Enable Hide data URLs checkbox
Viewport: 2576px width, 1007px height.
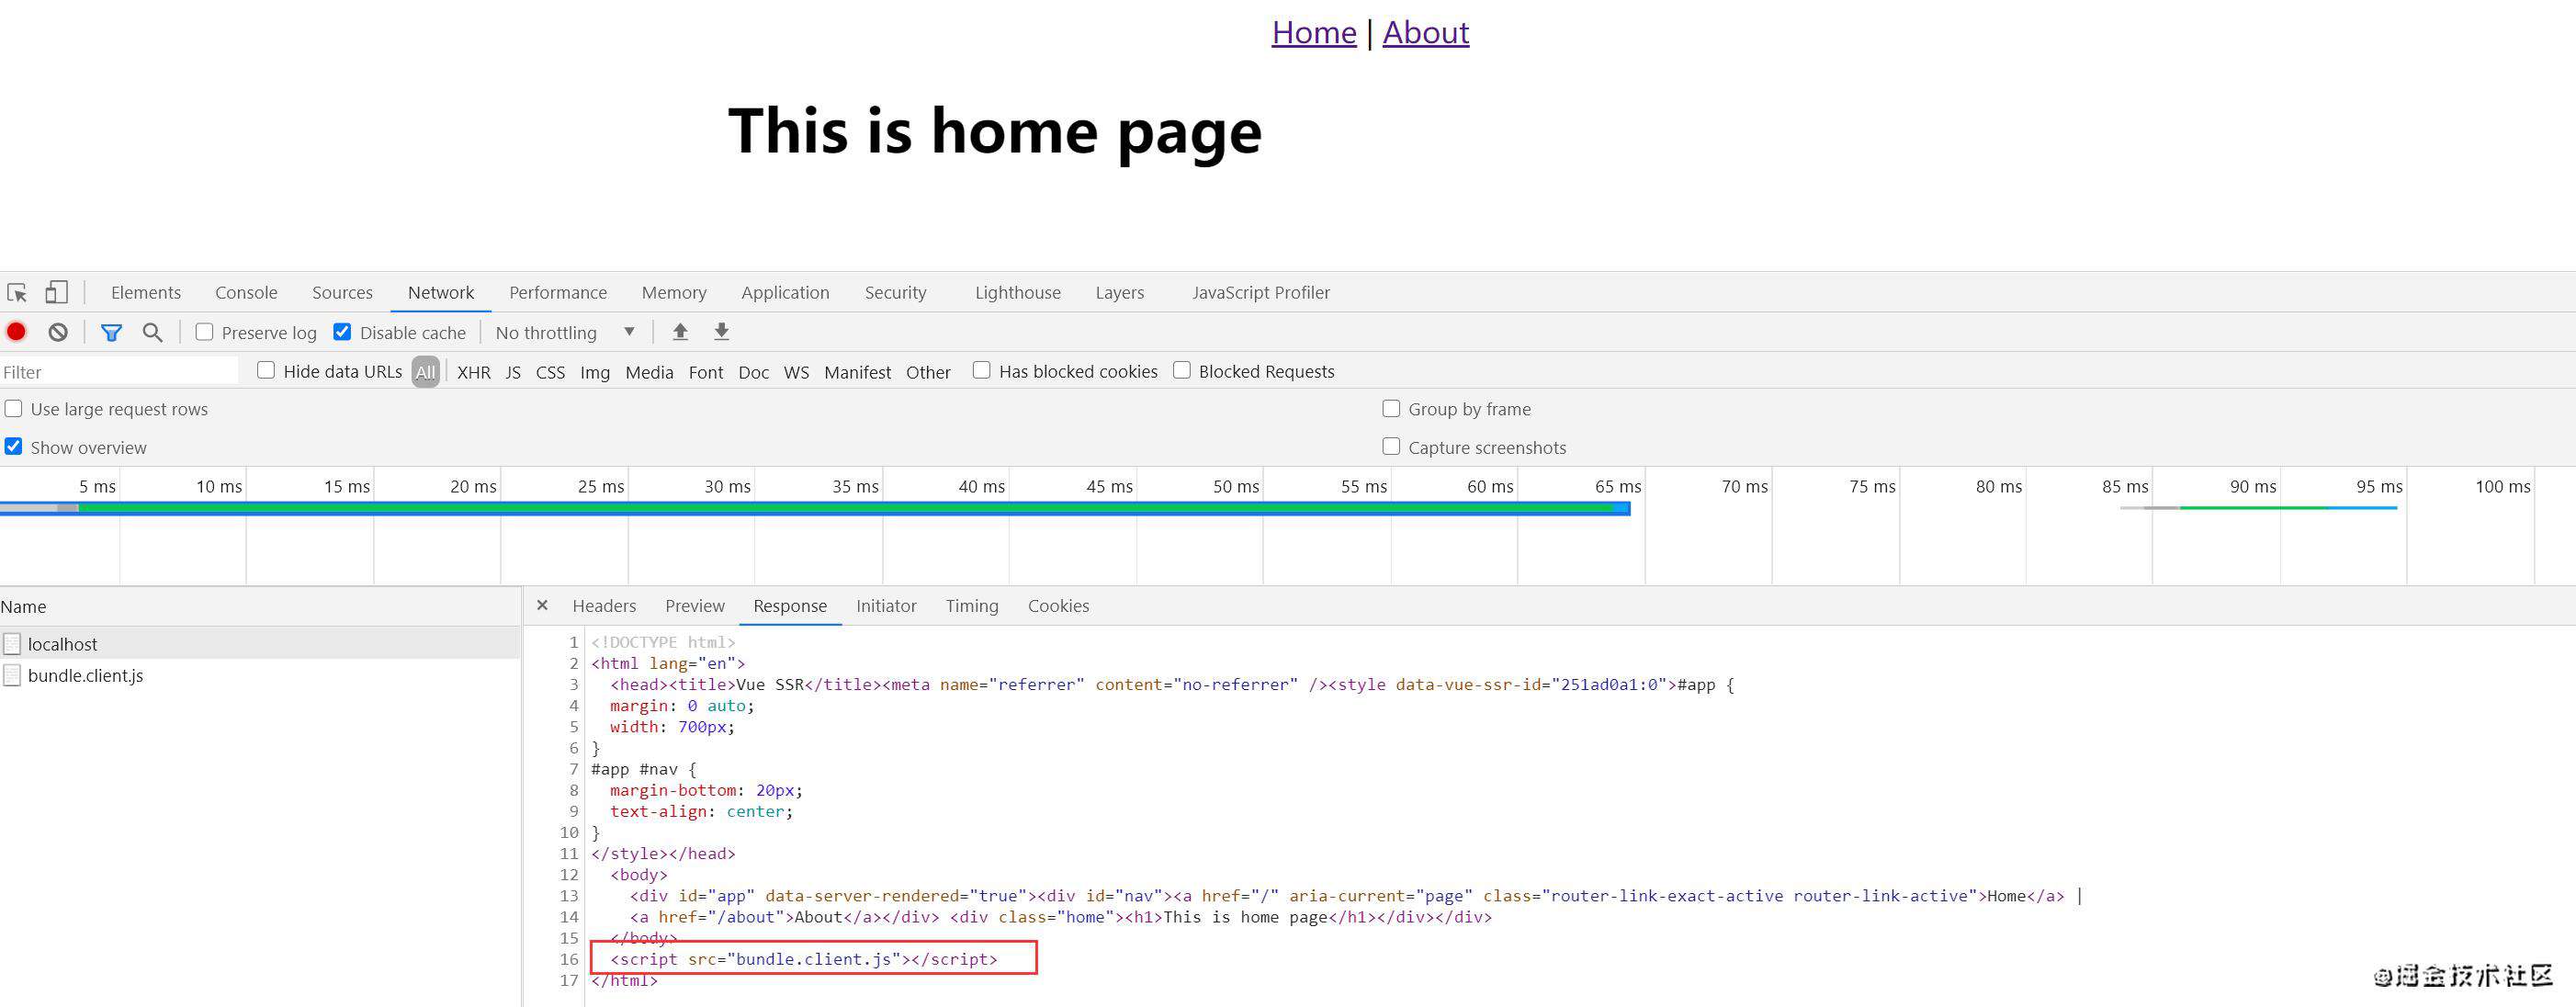point(266,370)
